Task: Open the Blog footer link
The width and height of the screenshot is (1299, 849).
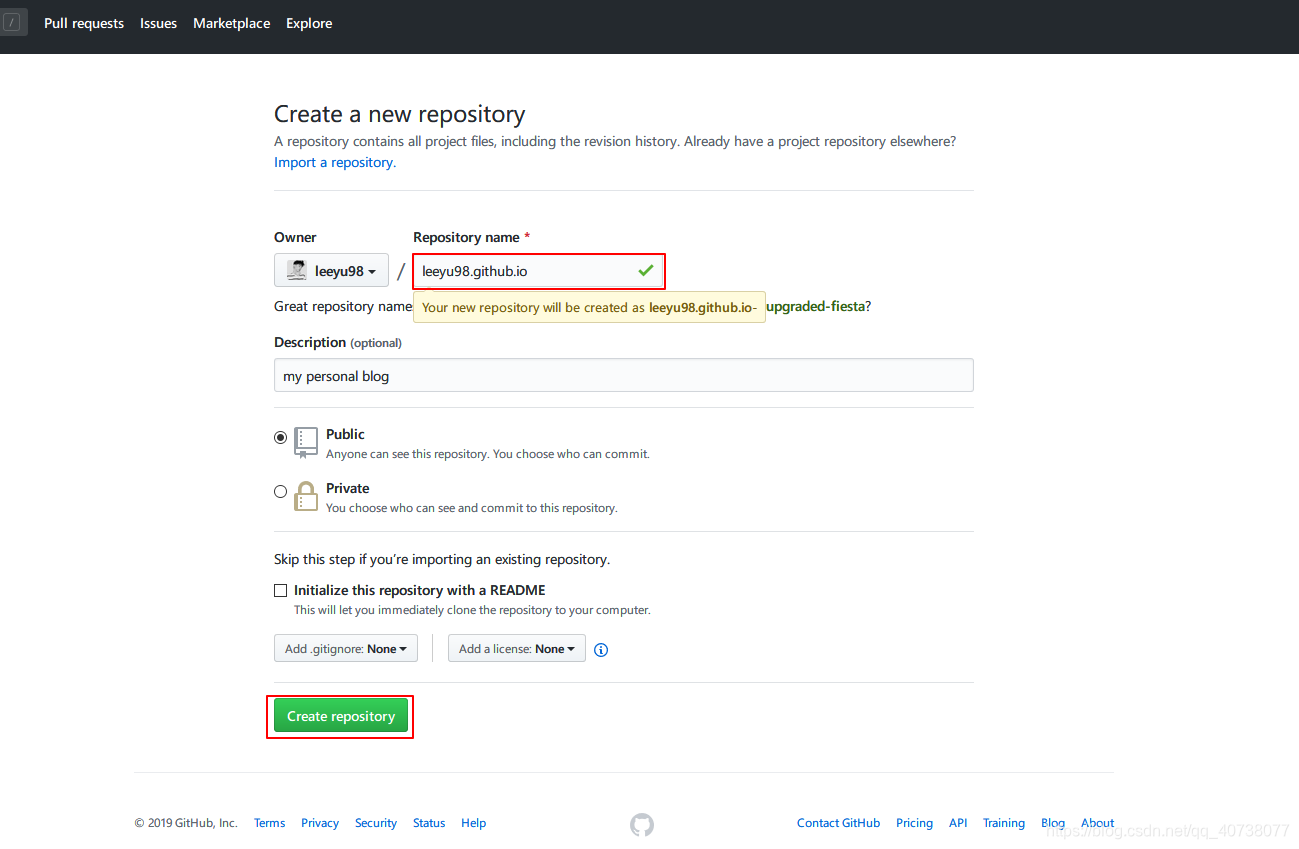Action: [1053, 823]
